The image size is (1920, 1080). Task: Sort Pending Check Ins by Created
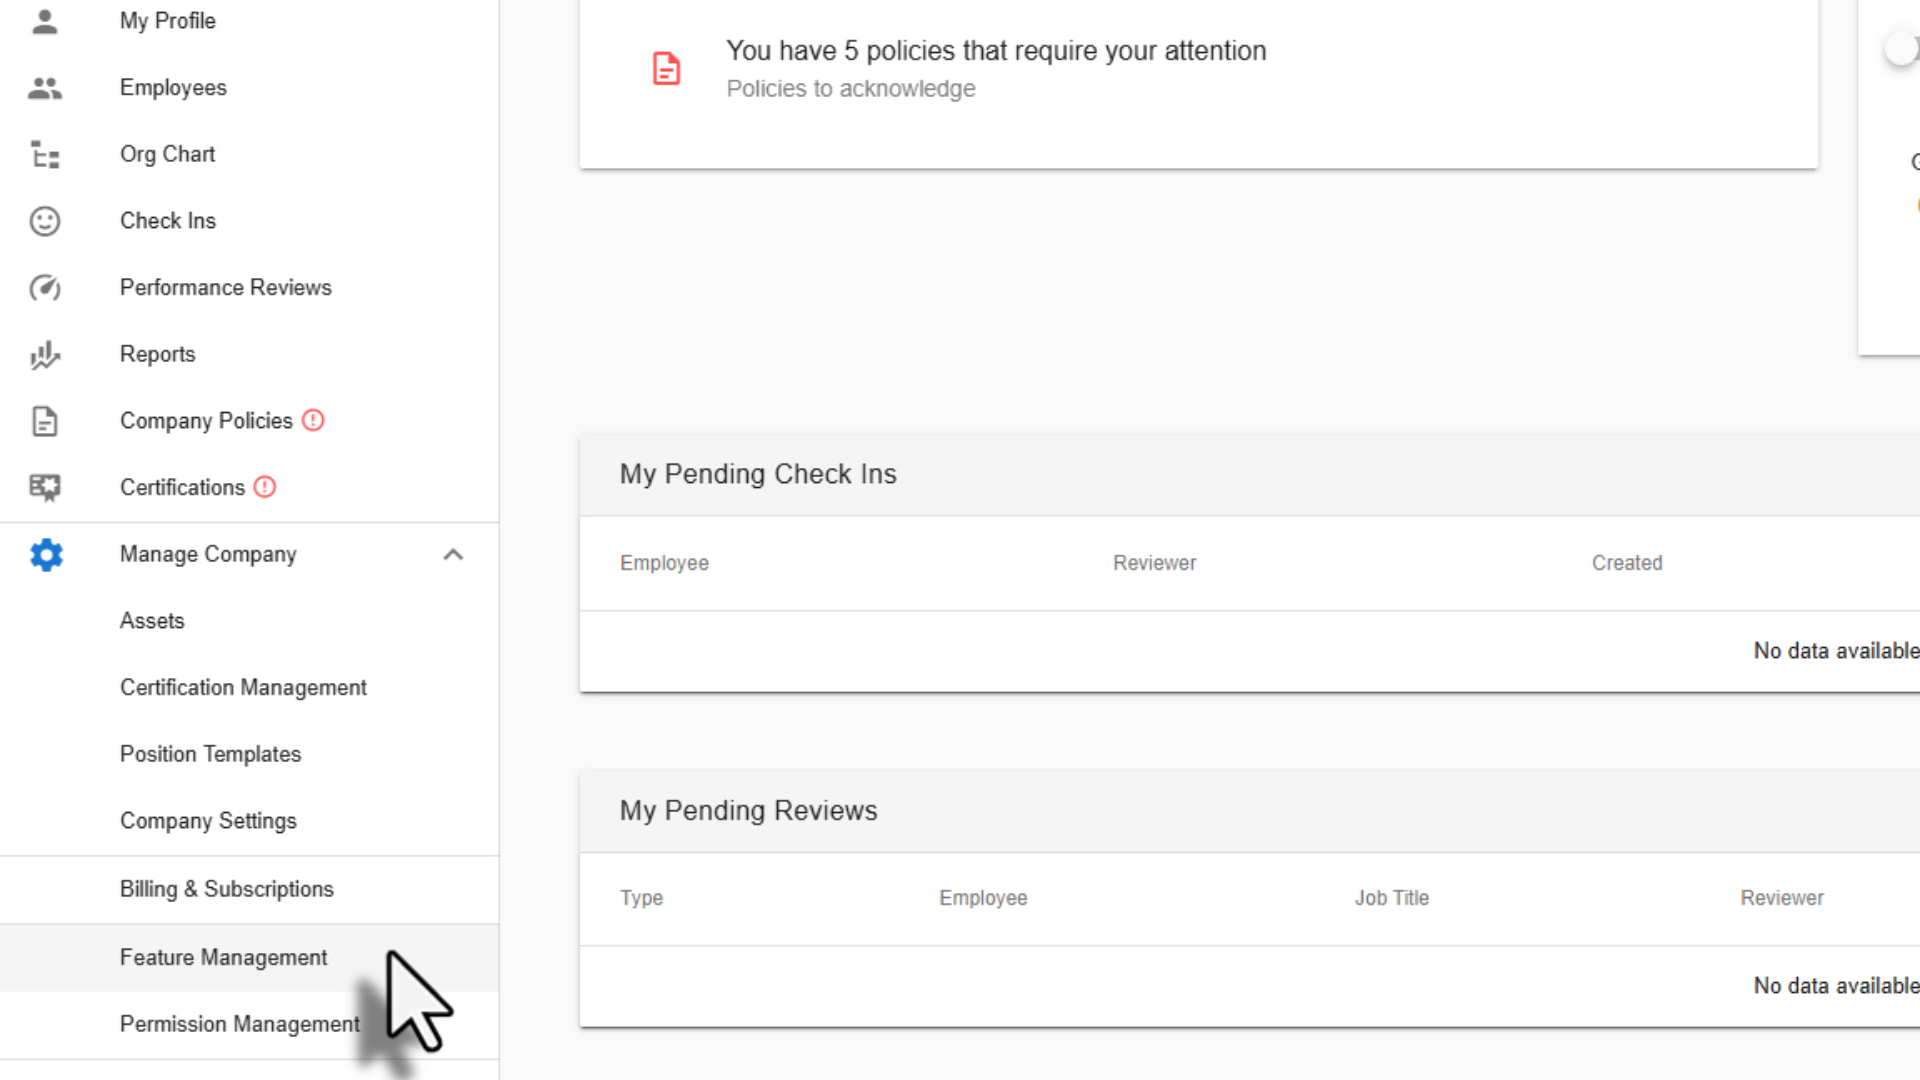click(x=1627, y=563)
